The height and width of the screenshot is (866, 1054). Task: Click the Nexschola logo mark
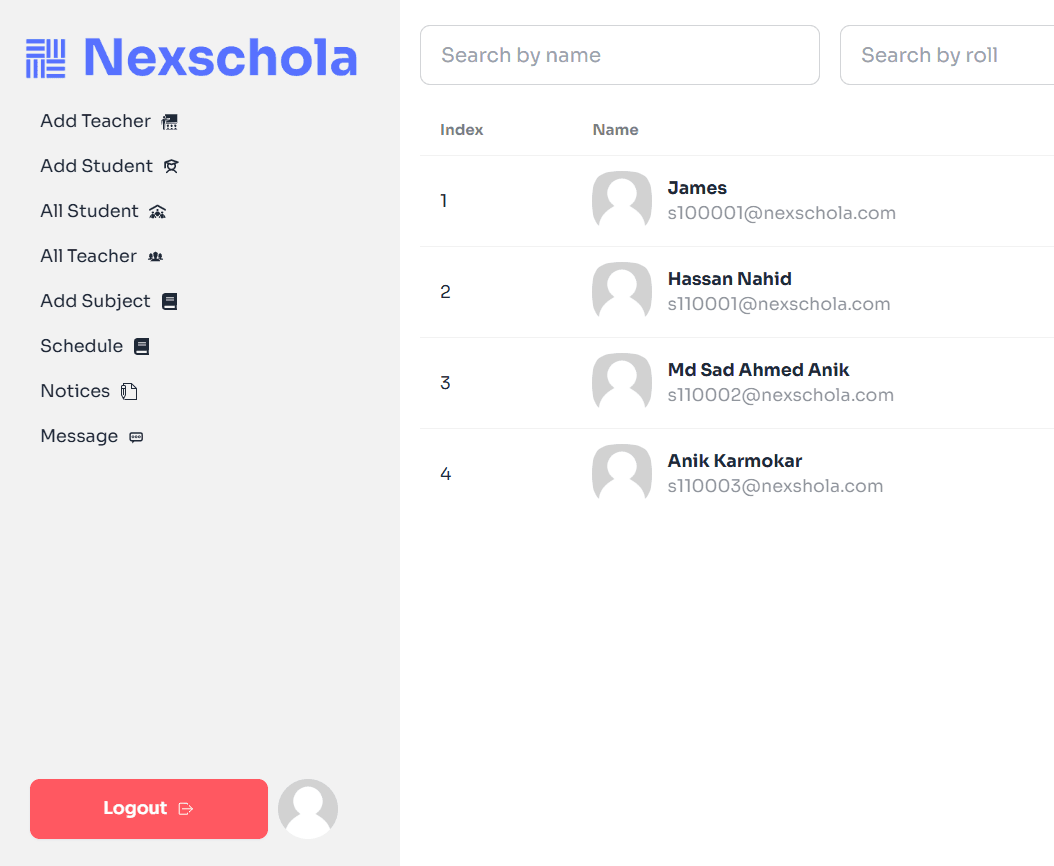(x=46, y=59)
